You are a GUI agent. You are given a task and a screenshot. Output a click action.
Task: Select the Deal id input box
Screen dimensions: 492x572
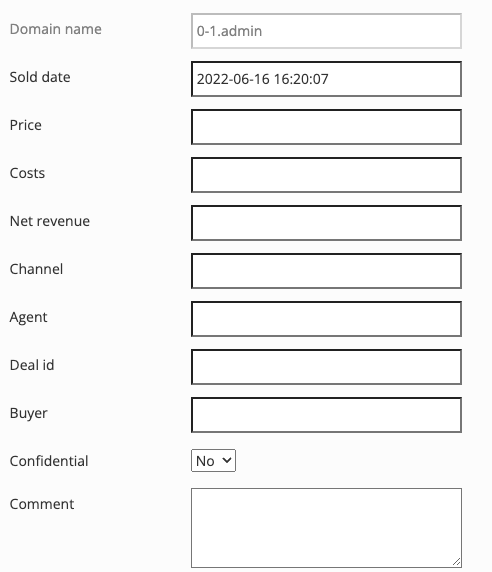[326, 367]
